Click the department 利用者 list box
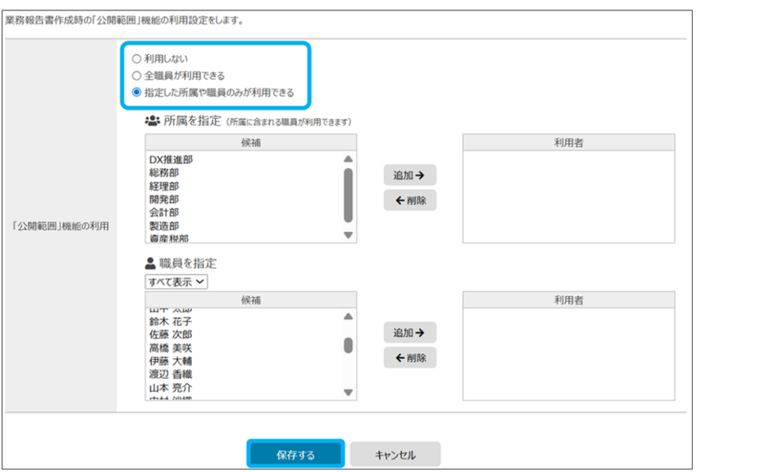This screenshot has height=472, width=771. (x=568, y=196)
